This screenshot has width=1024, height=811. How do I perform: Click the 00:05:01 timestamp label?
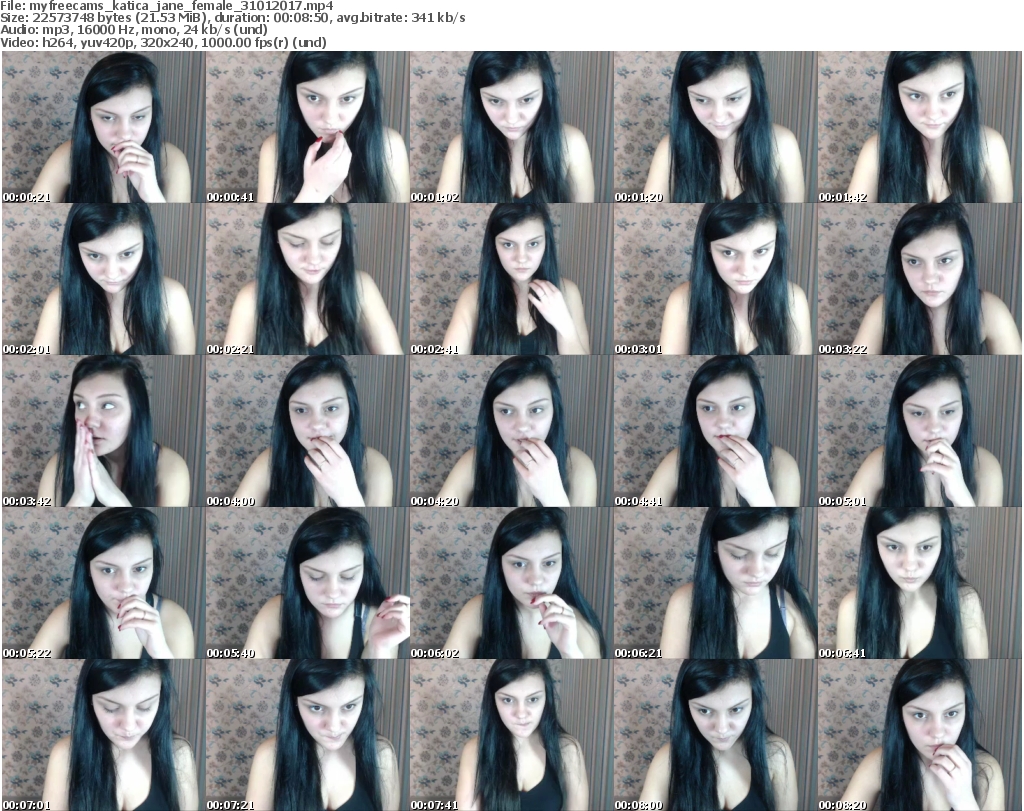(x=843, y=501)
